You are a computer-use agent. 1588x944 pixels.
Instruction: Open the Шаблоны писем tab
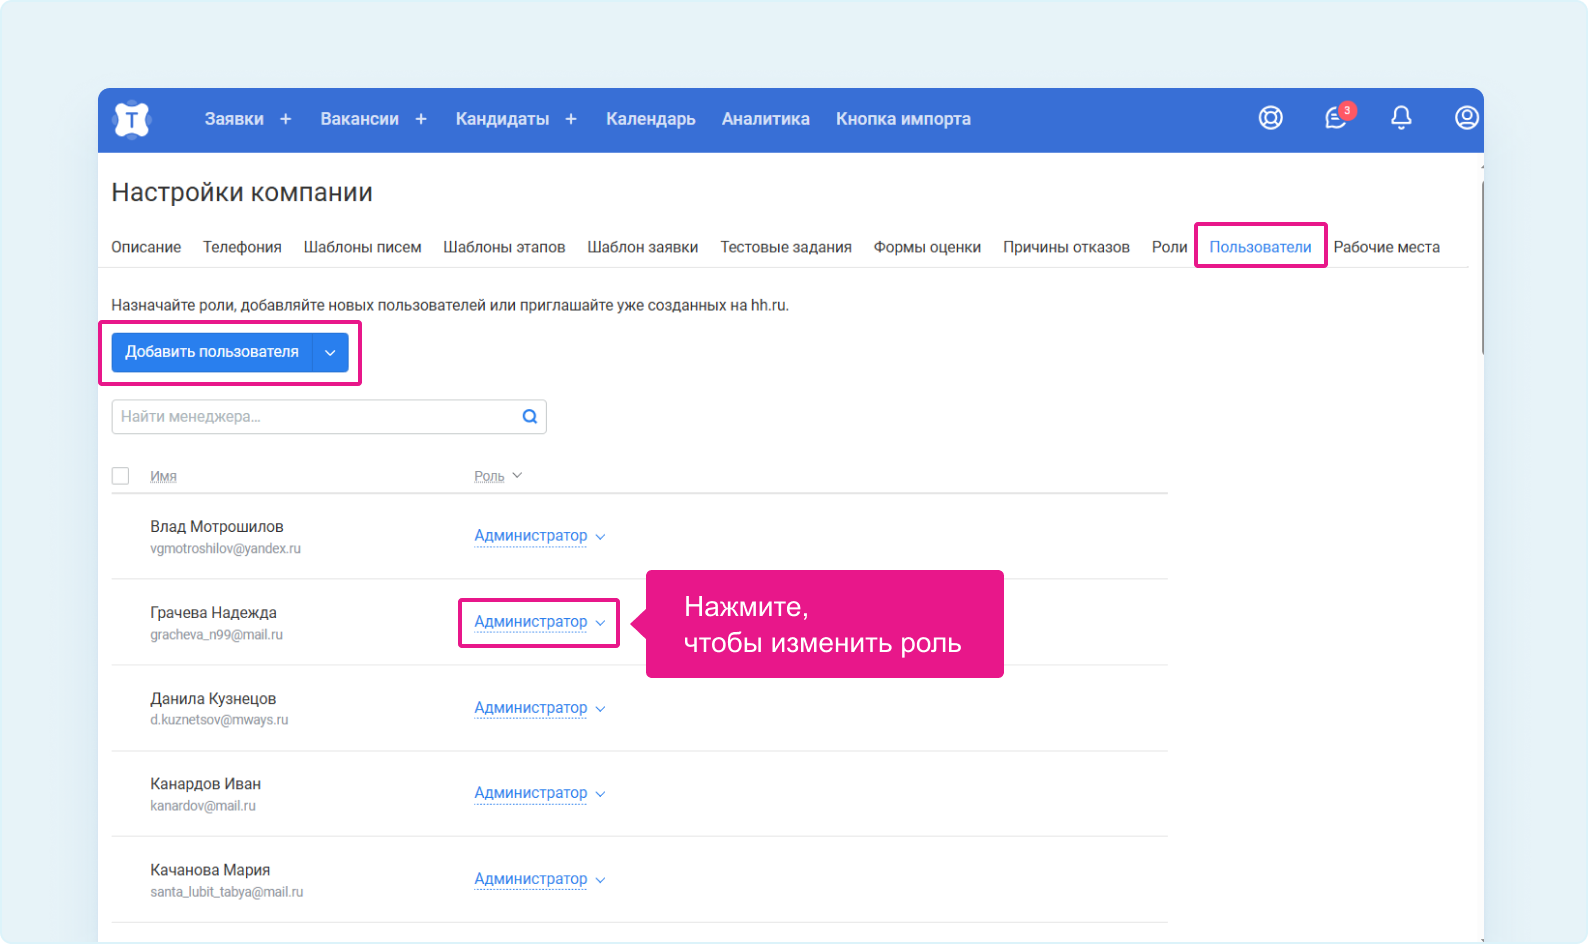pos(362,247)
